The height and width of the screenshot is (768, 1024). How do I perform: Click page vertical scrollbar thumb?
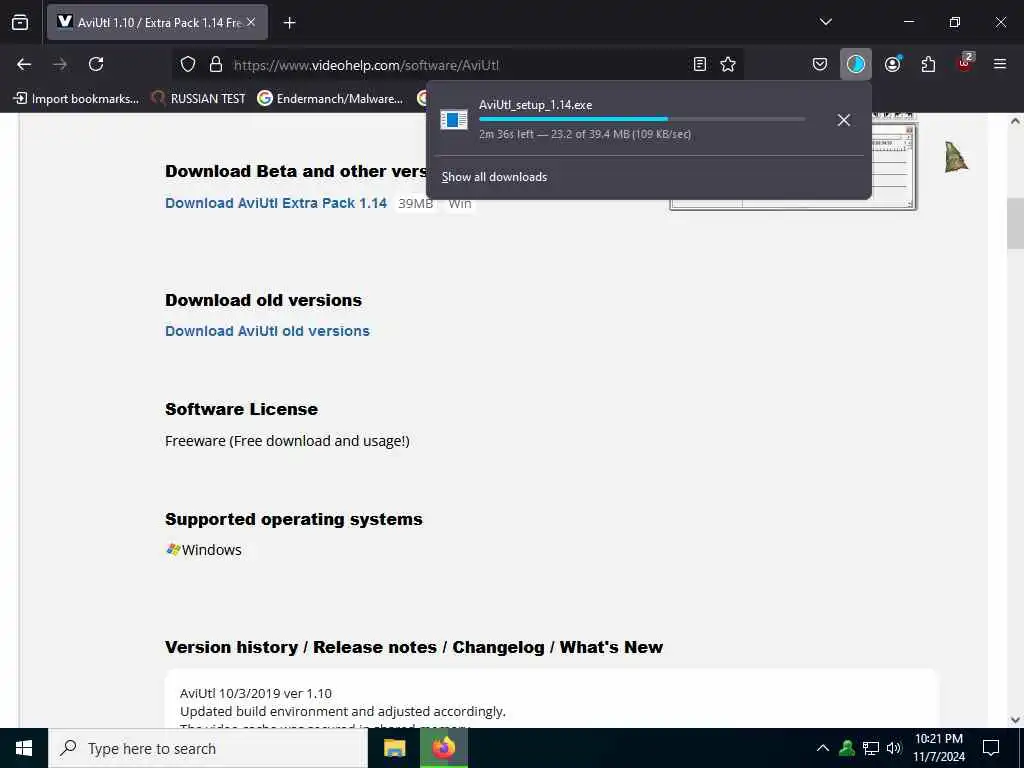(x=1015, y=223)
